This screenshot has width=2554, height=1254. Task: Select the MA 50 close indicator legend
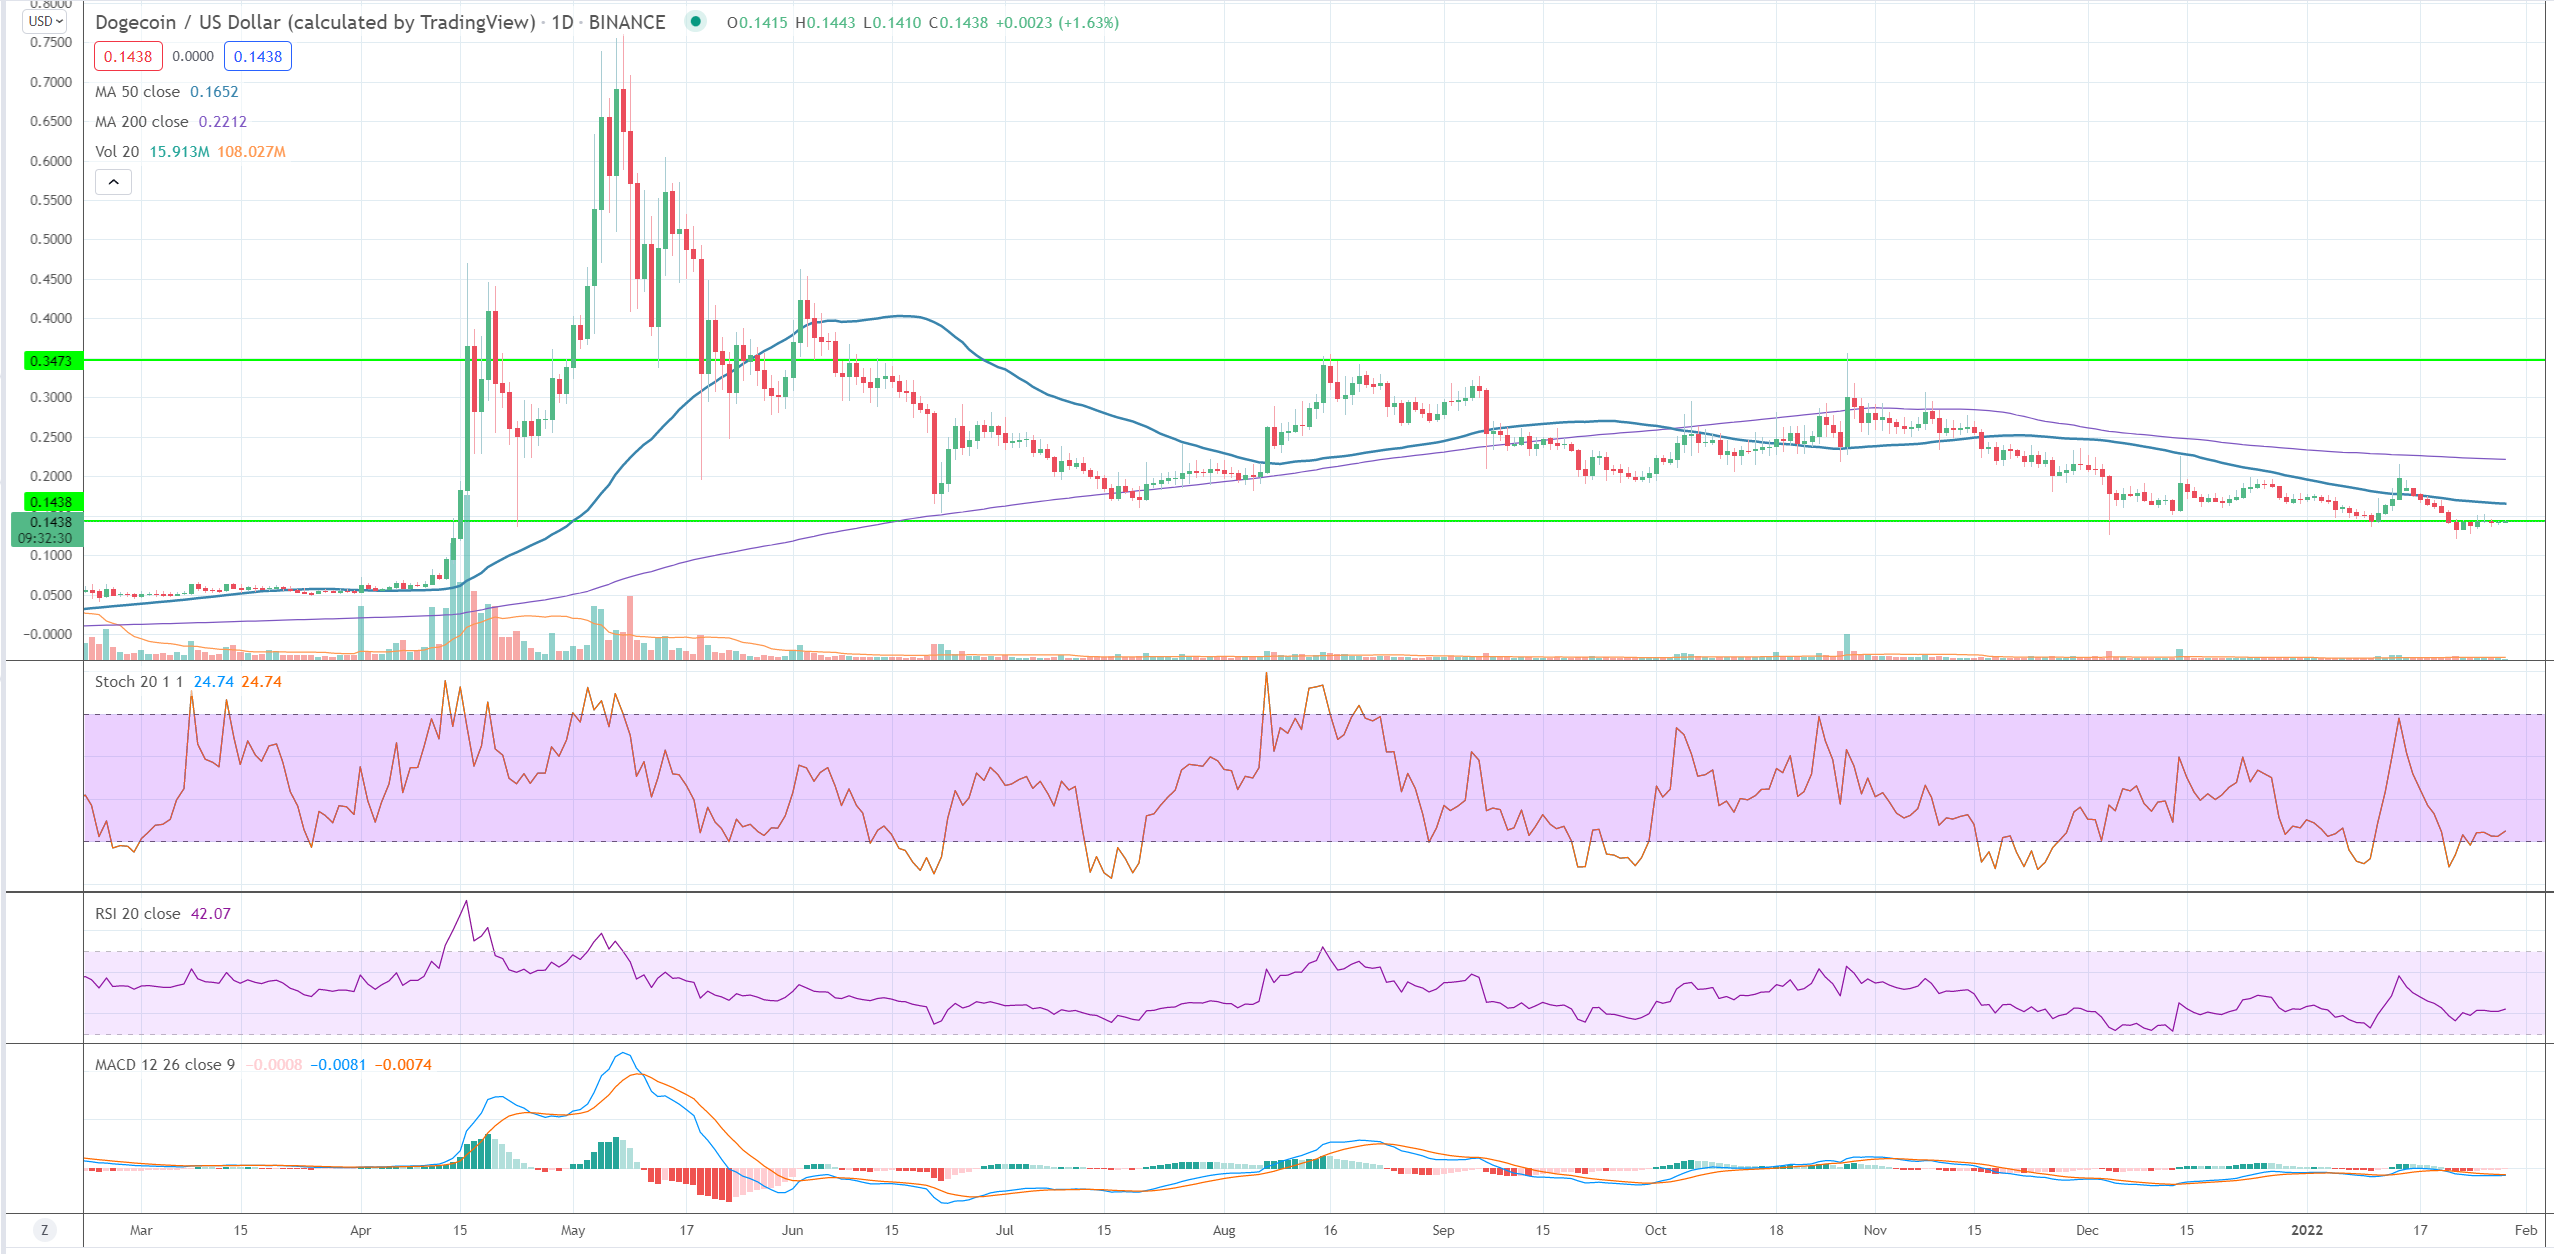click(138, 92)
